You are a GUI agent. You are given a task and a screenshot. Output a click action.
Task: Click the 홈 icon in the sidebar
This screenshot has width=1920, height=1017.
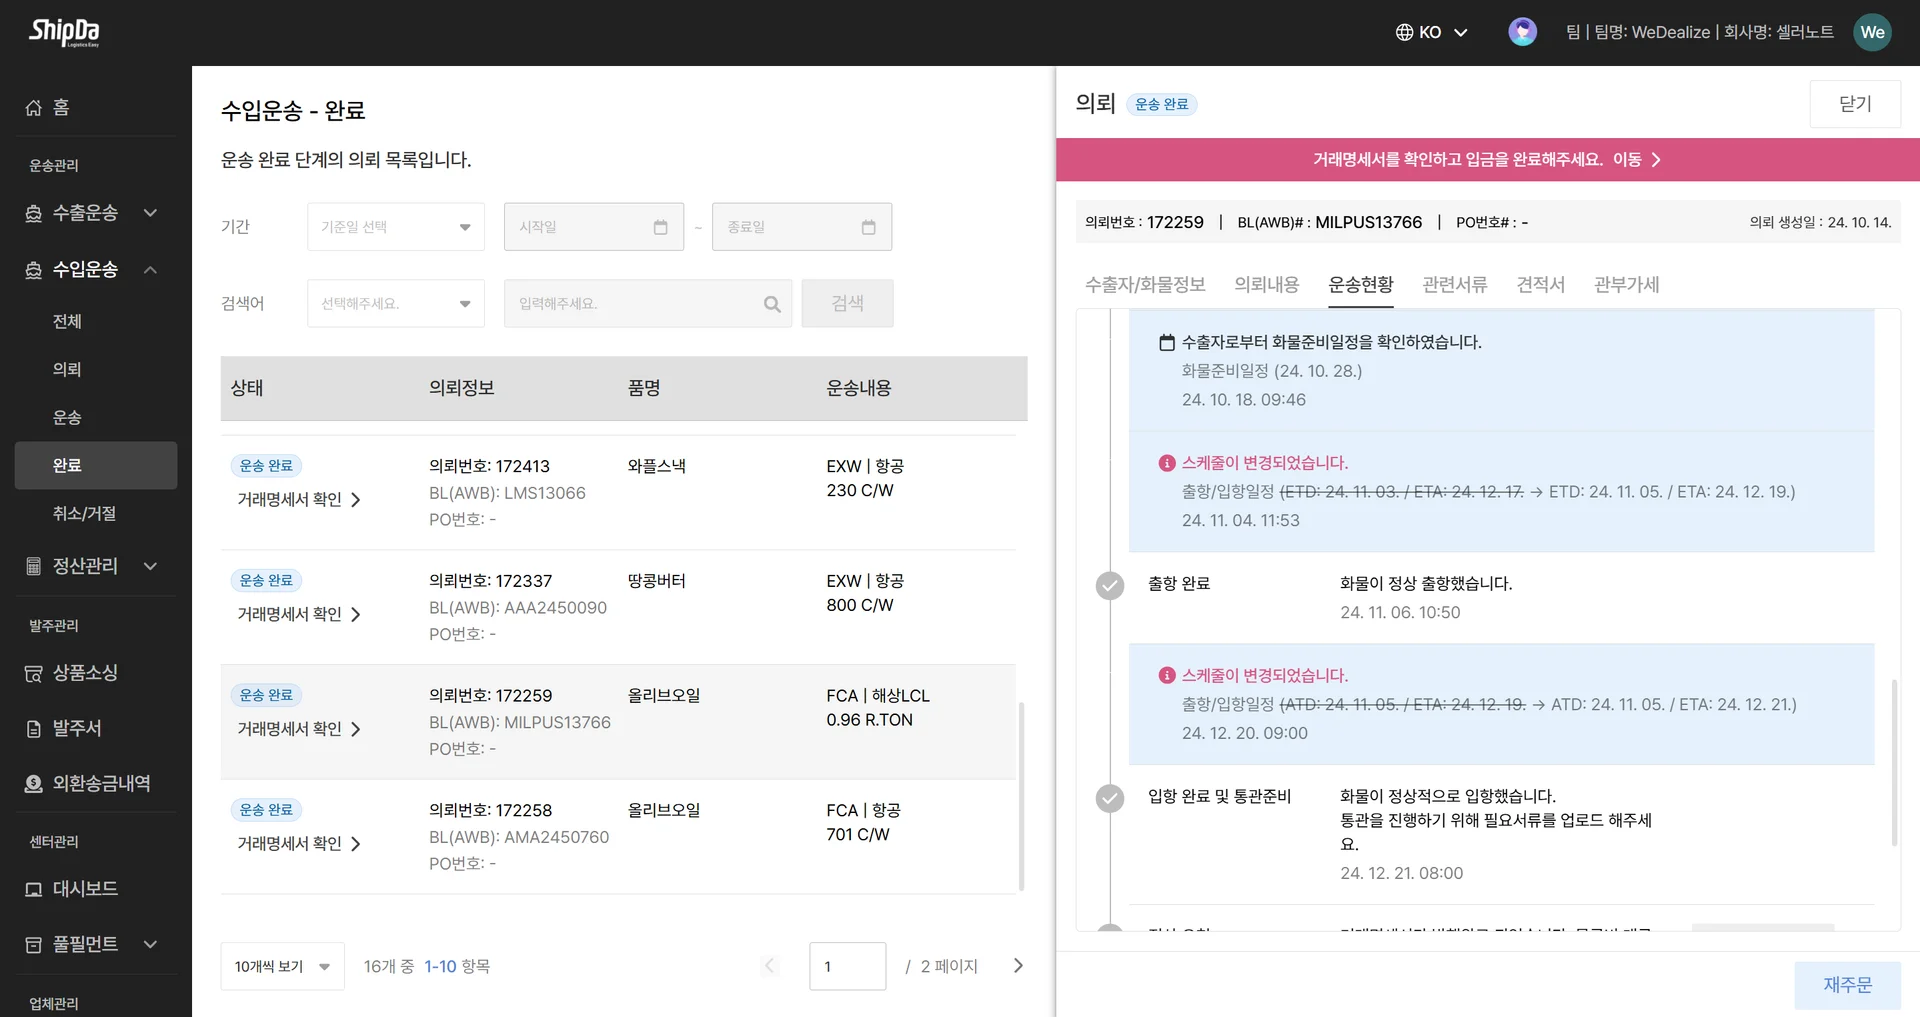click(34, 107)
